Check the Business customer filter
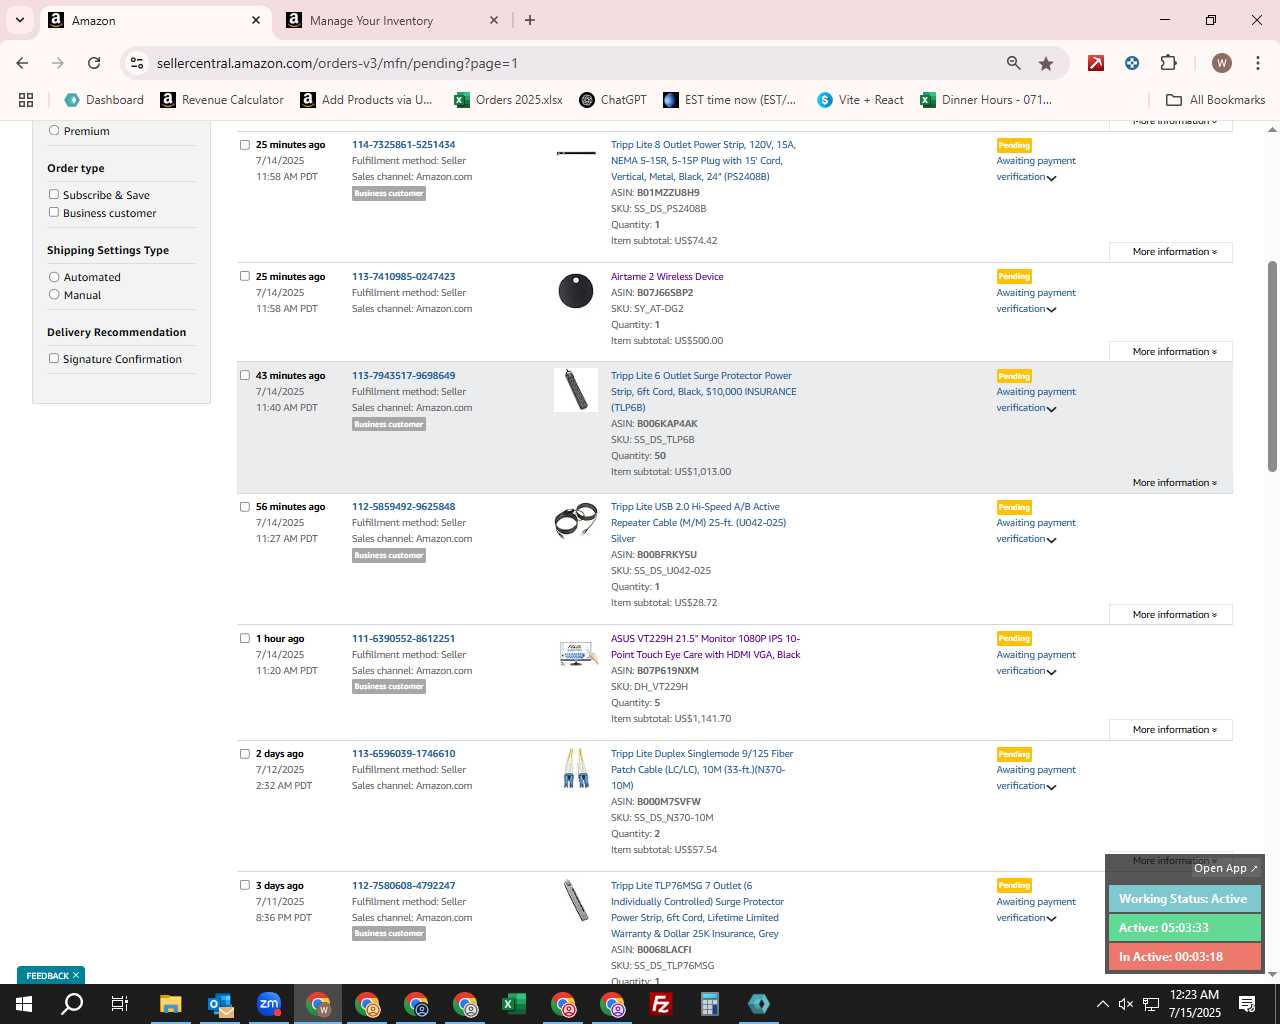Screen dimensions: 1280x1024 click(54, 212)
